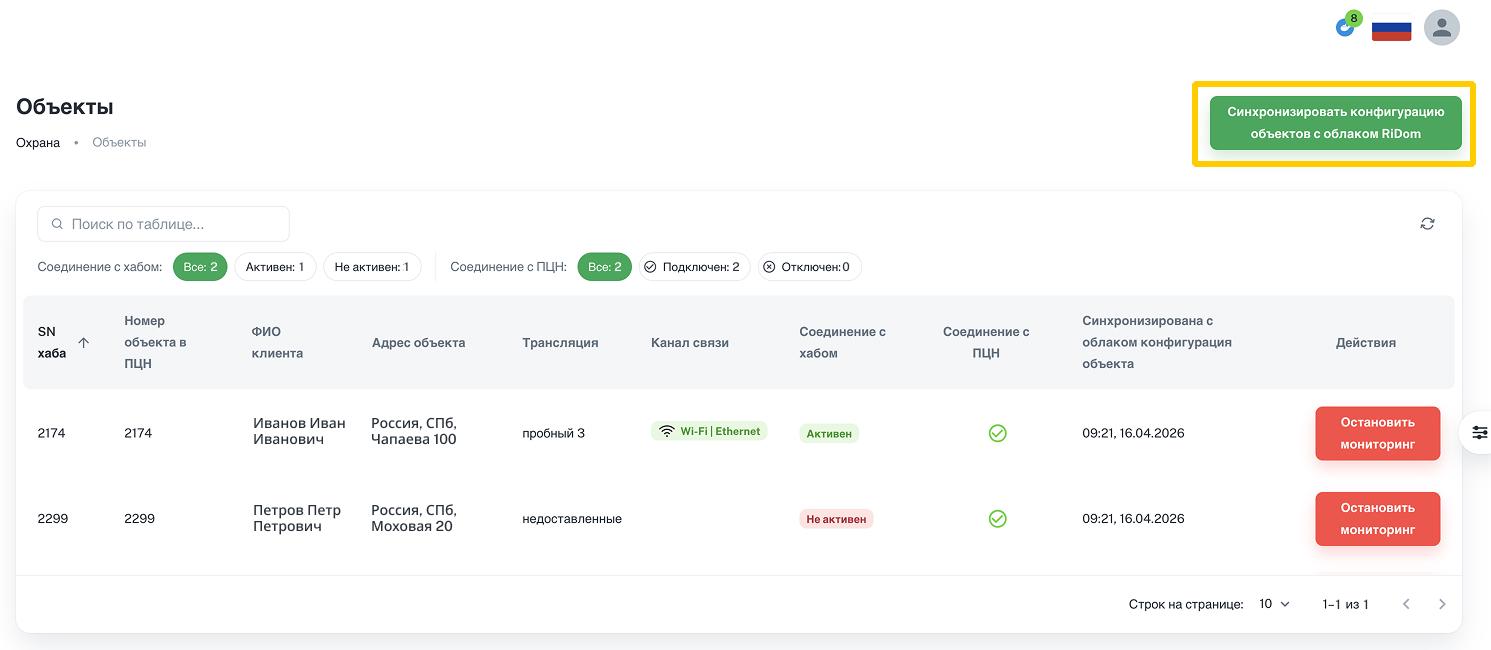Screen dimensions: 1491x650
Task: Open the column settings sliders icon
Action: pos(1479,433)
